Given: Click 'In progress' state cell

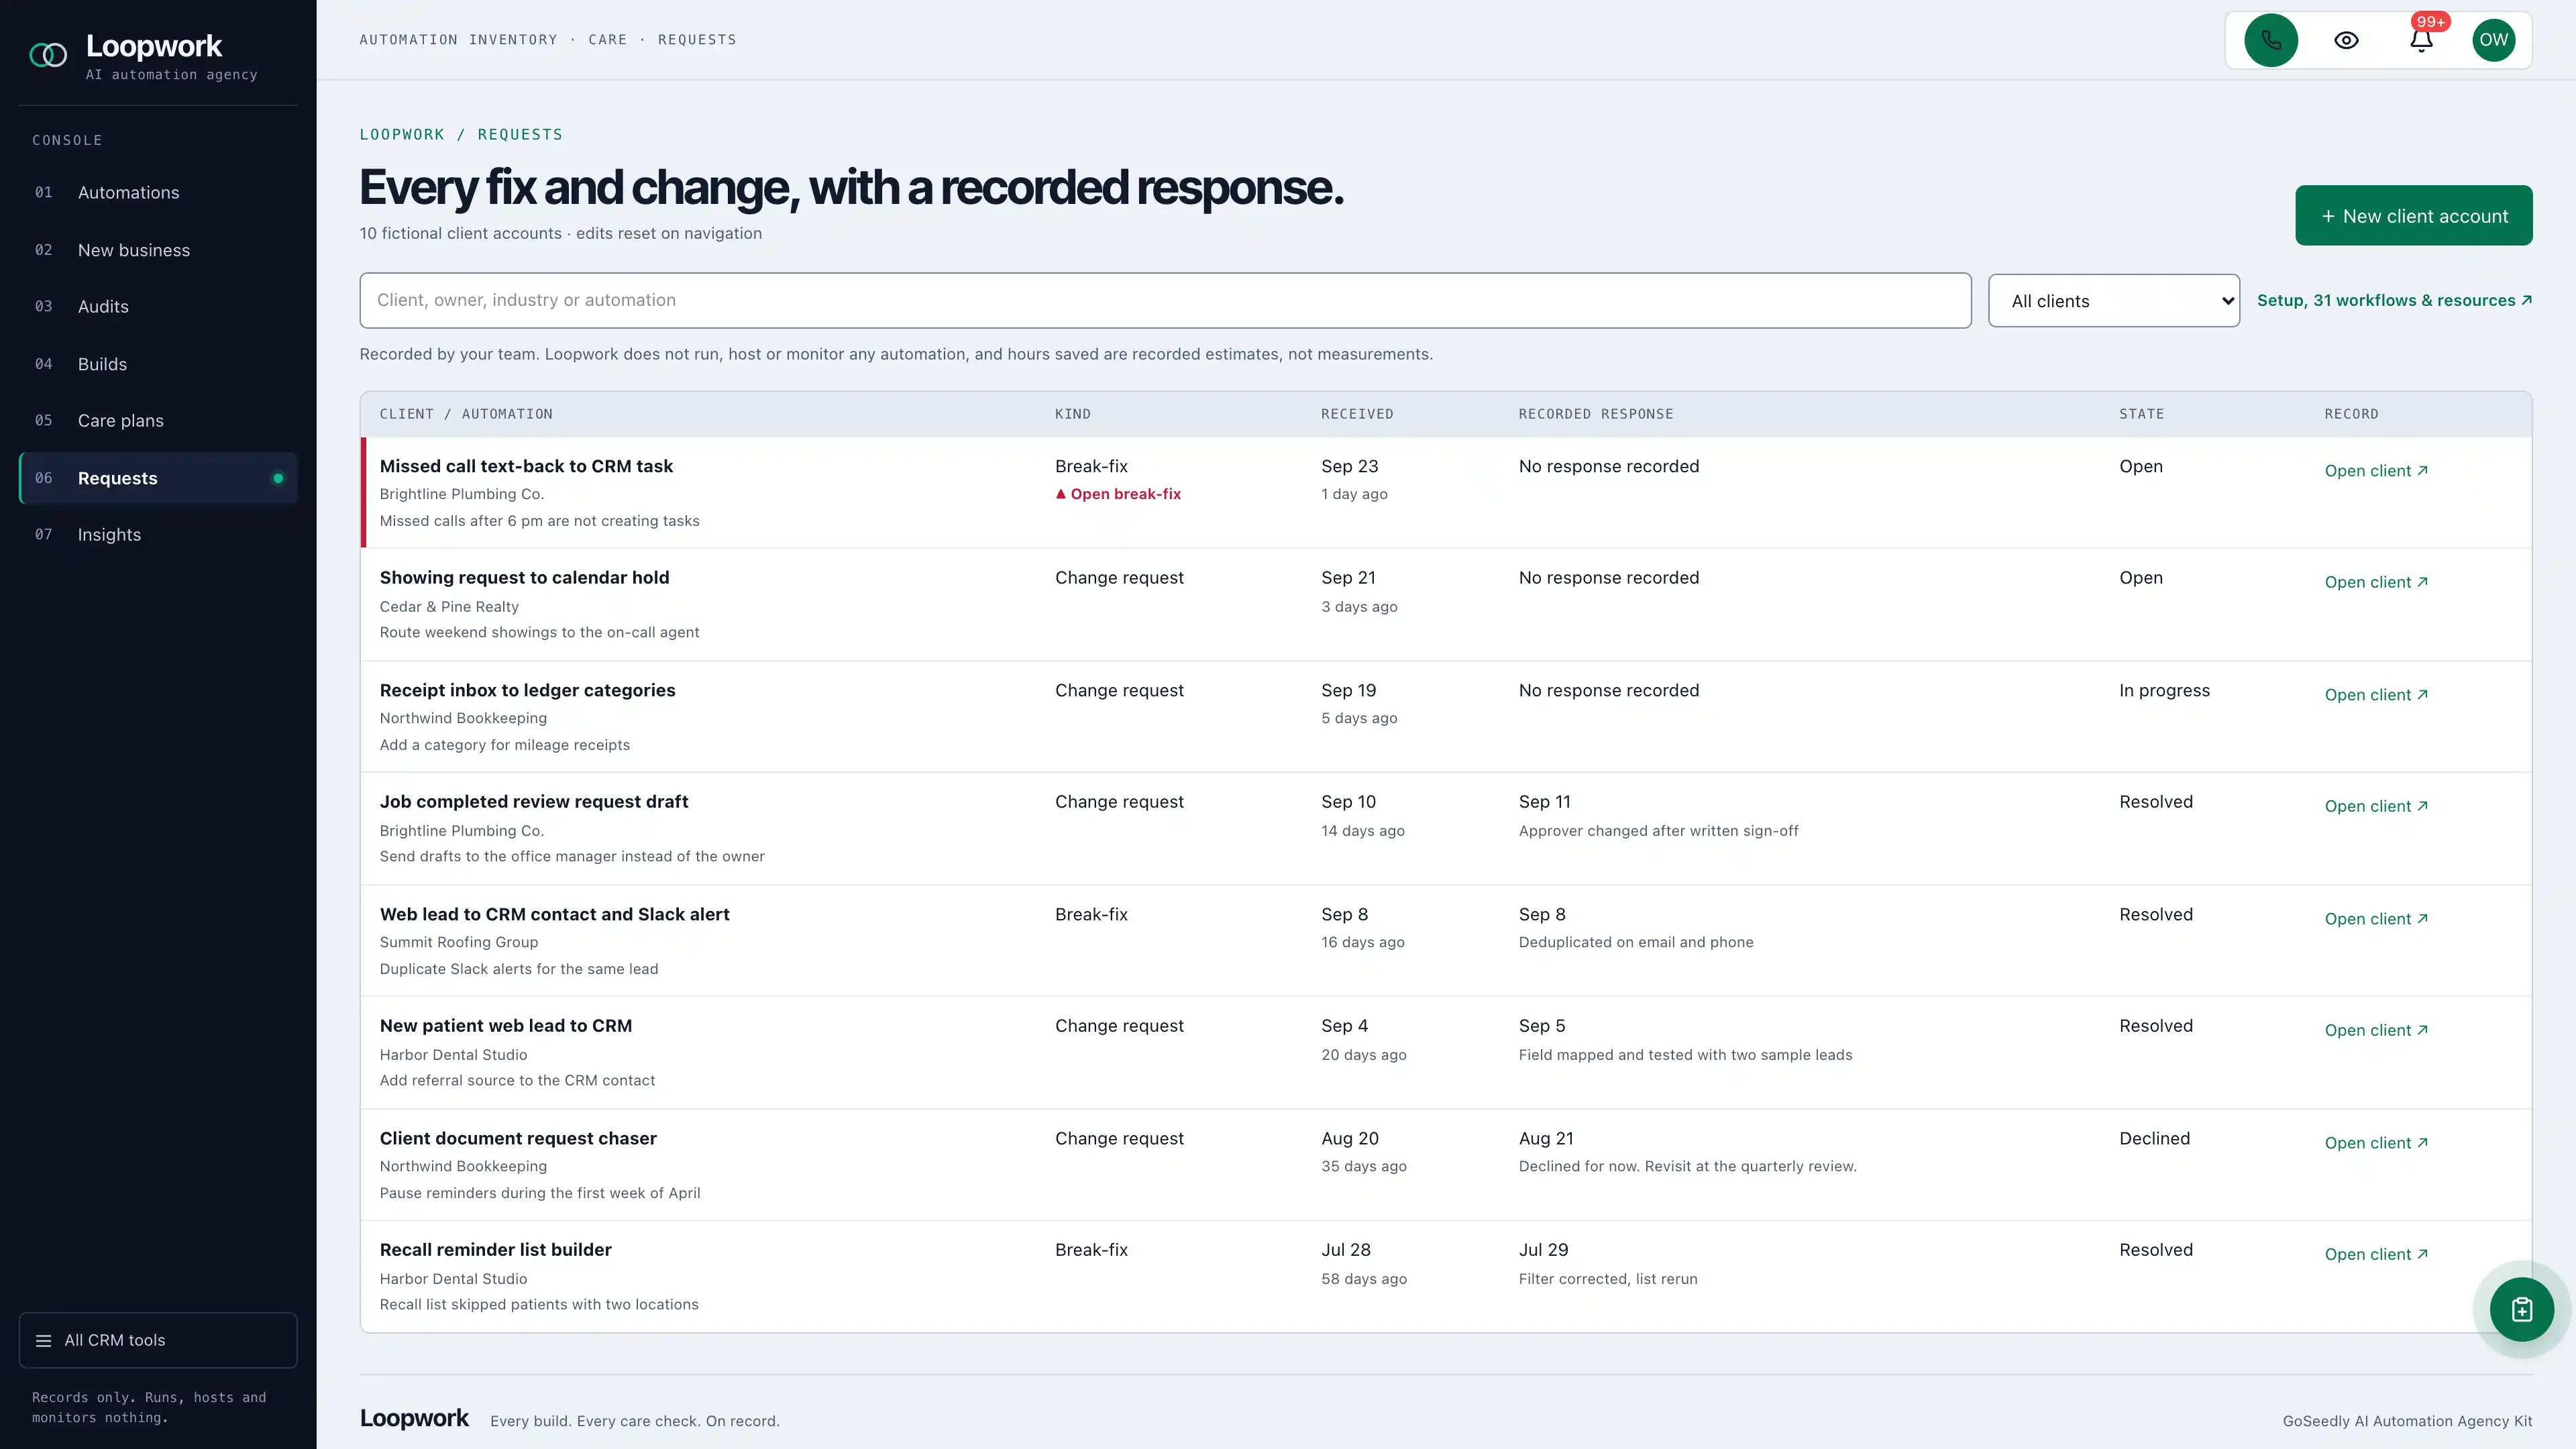Looking at the screenshot, I should (x=2164, y=690).
